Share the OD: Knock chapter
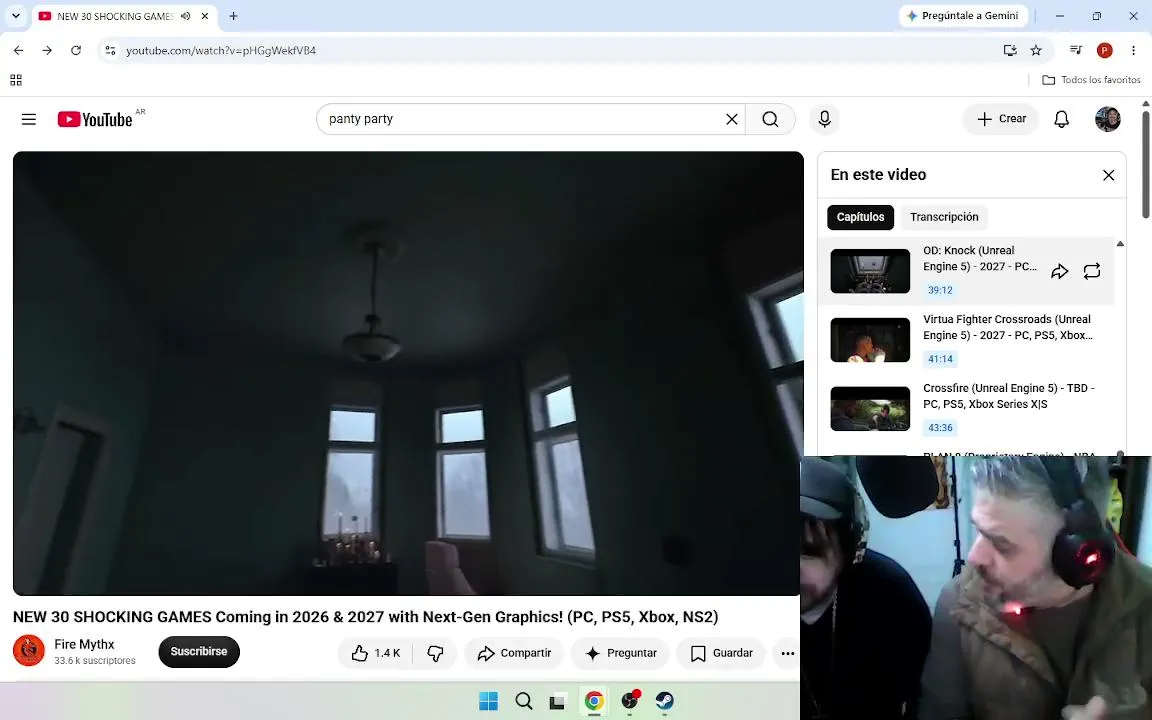1152x720 pixels. (1059, 271)
